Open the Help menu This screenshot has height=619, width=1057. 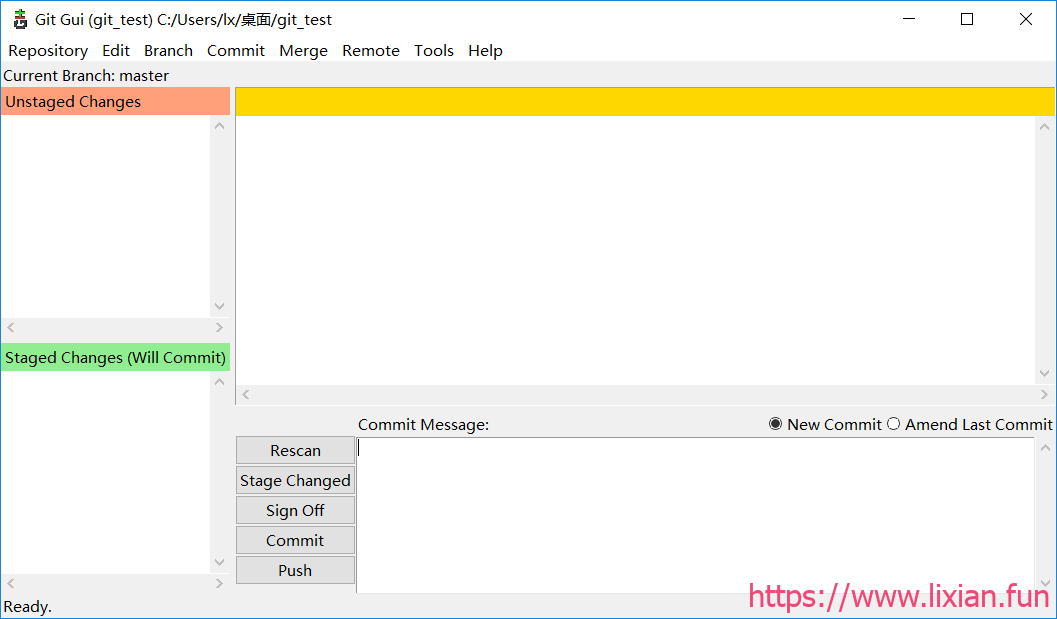click(x=485, y=51)
